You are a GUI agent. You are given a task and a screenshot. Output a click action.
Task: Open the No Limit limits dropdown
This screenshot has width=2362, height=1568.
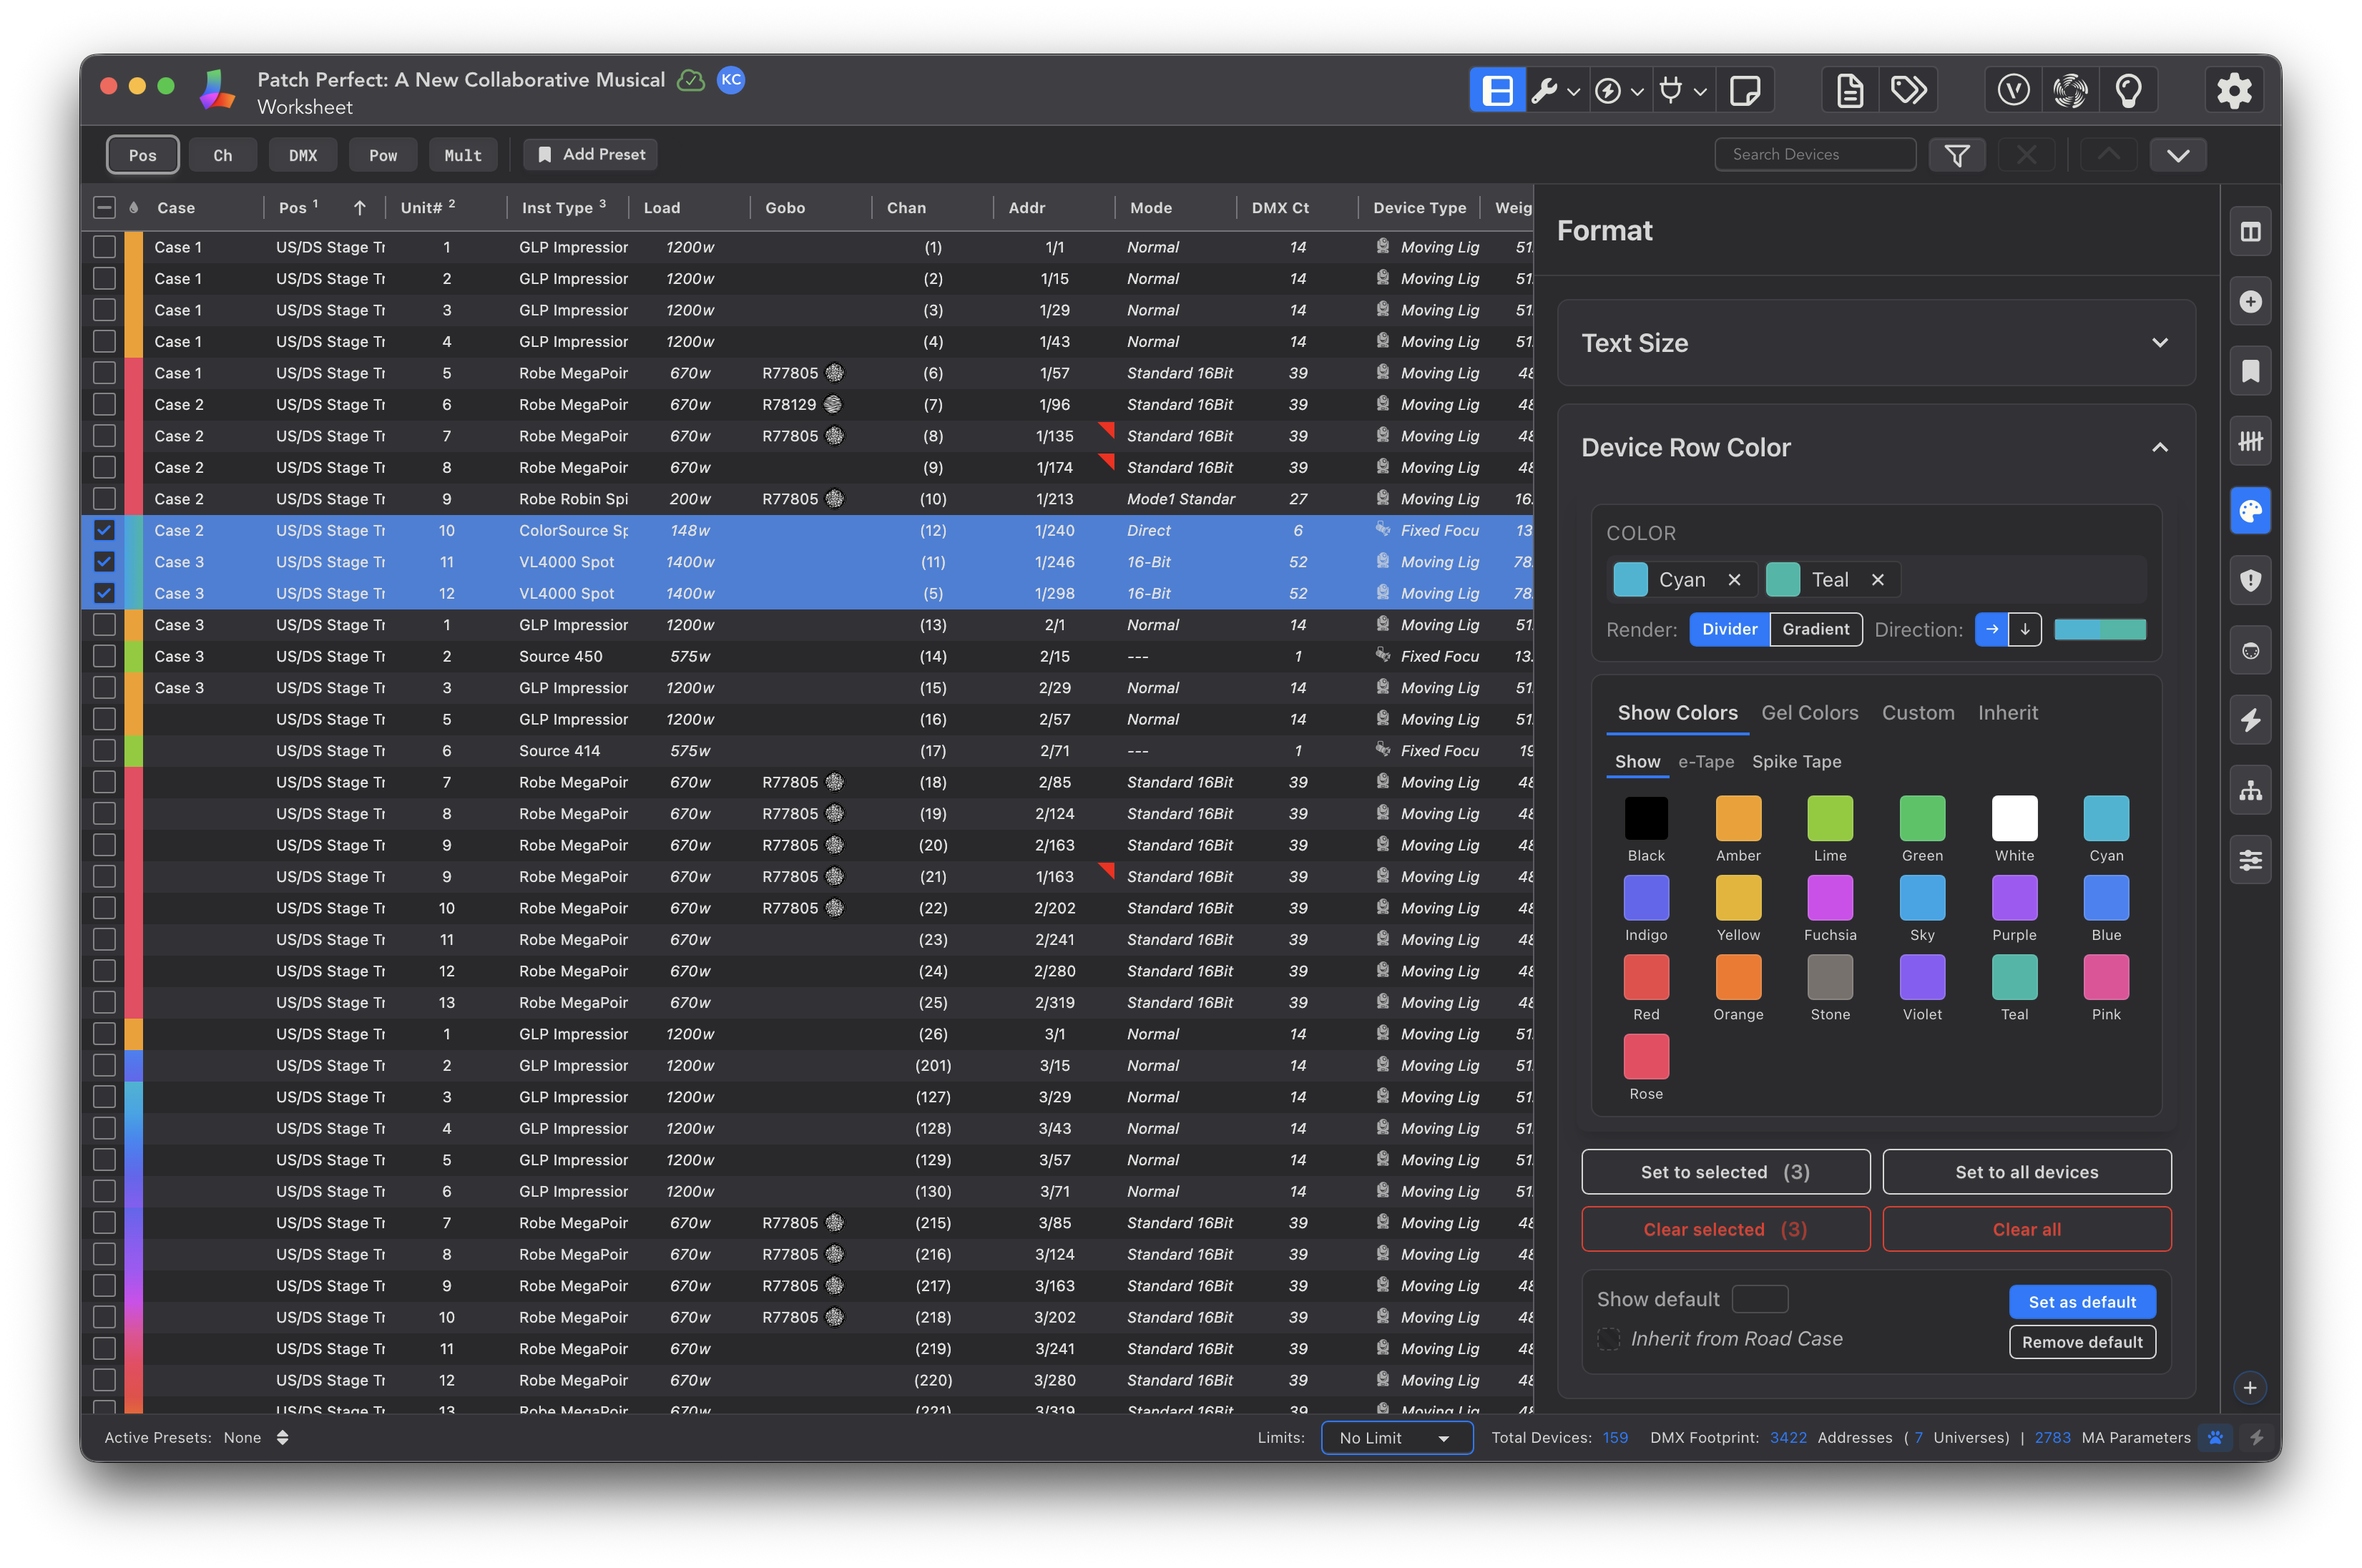pos(1396,1437)
